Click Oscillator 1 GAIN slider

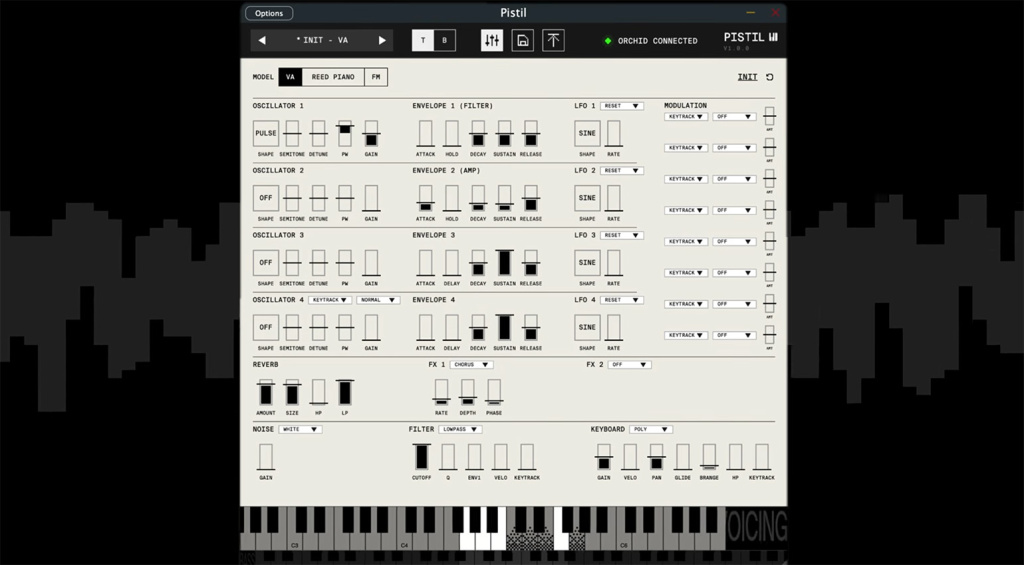pyautogui.click(x=371, y=133)
